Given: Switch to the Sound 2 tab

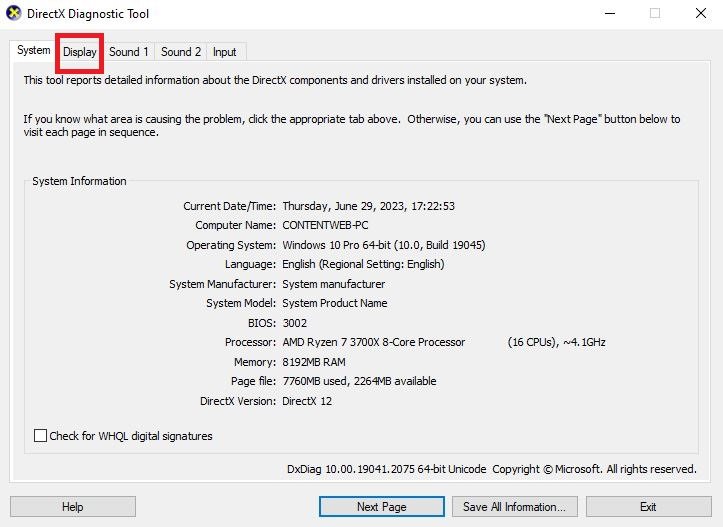Looking at the screenshot, I should click(x=181, y=52).
